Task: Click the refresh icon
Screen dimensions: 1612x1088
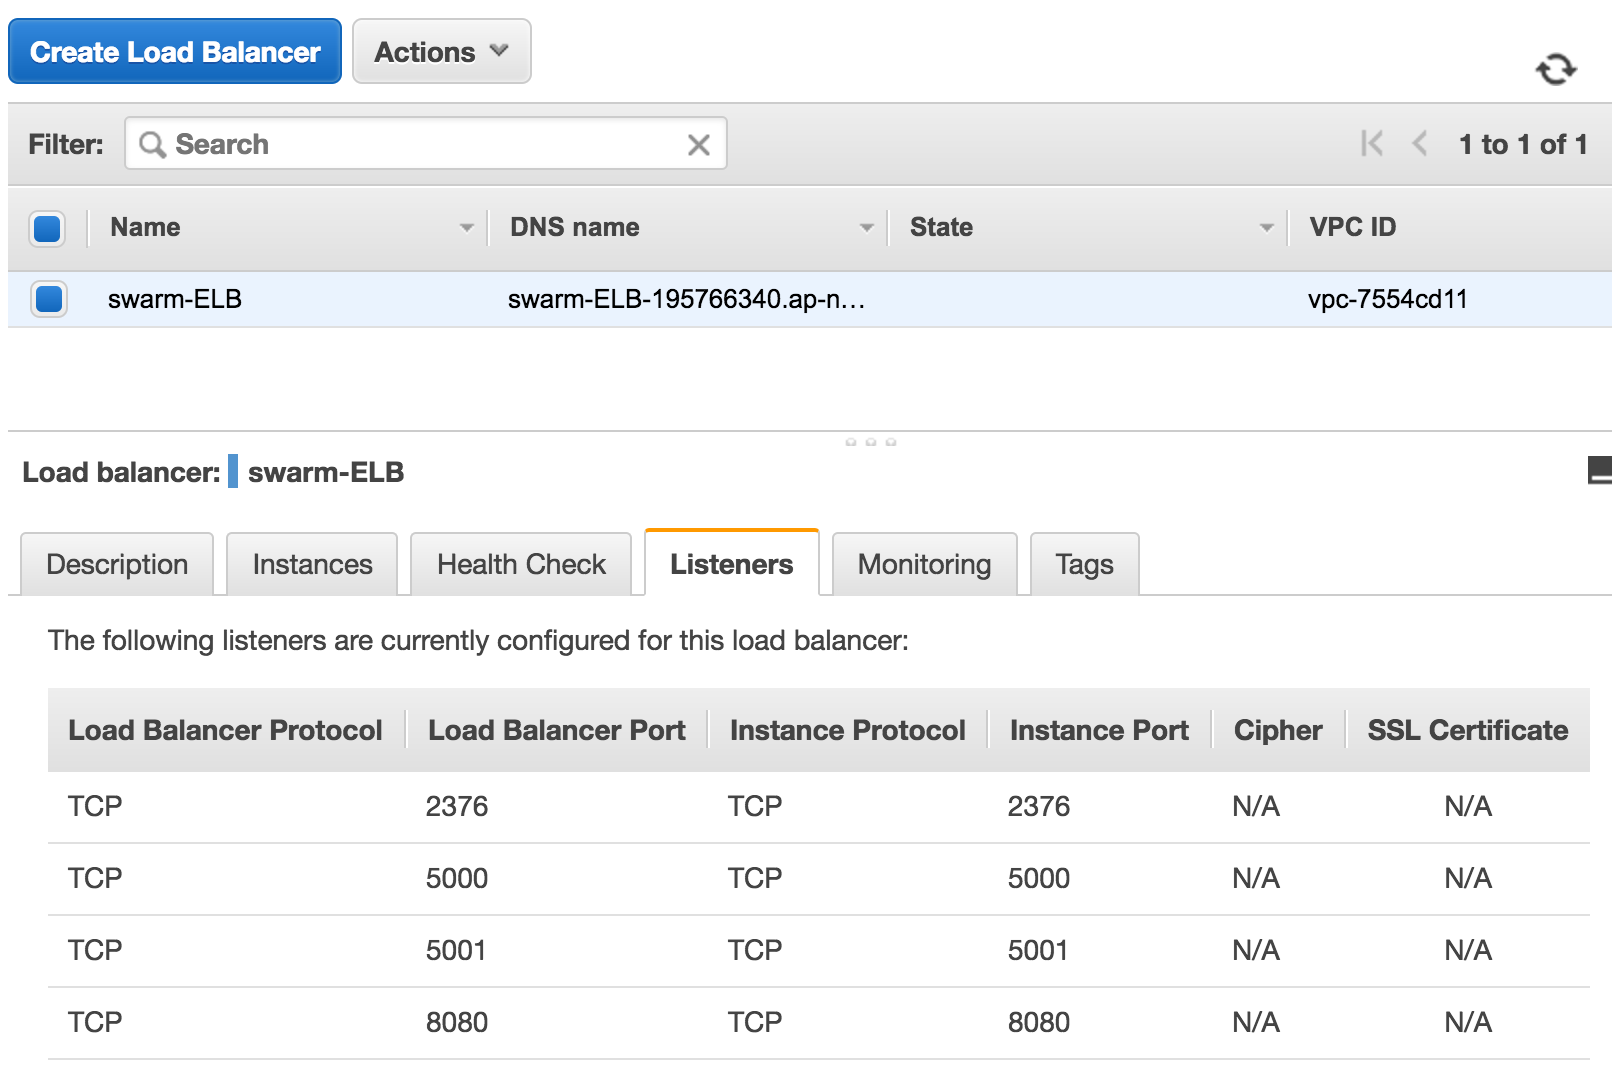Action: pos(1556,69)
